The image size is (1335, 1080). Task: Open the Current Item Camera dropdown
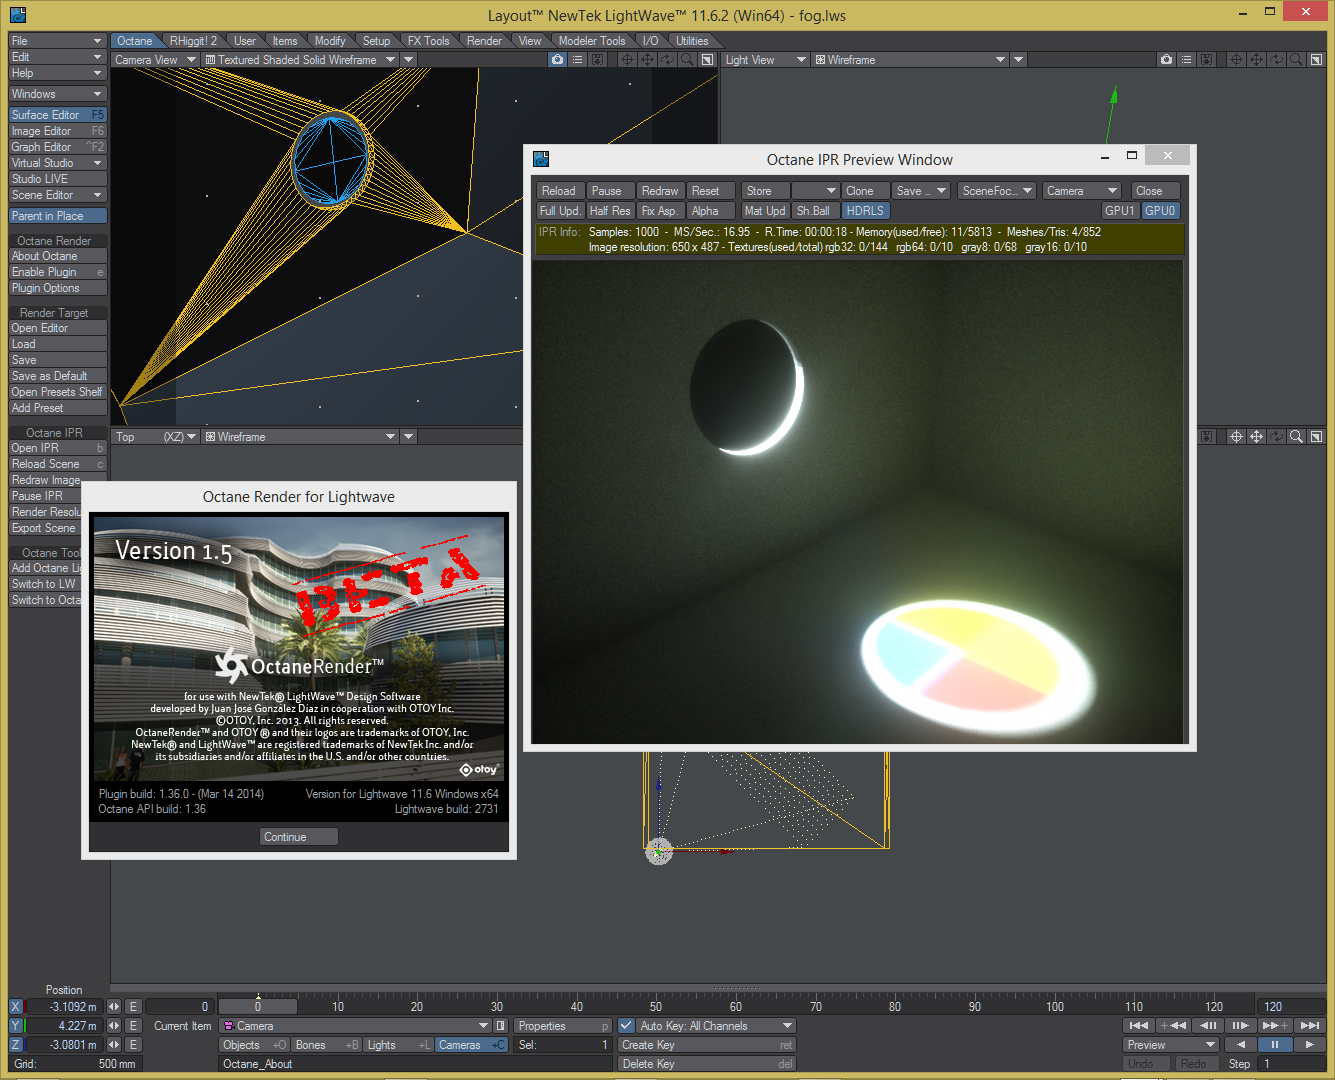(355, 1026)
